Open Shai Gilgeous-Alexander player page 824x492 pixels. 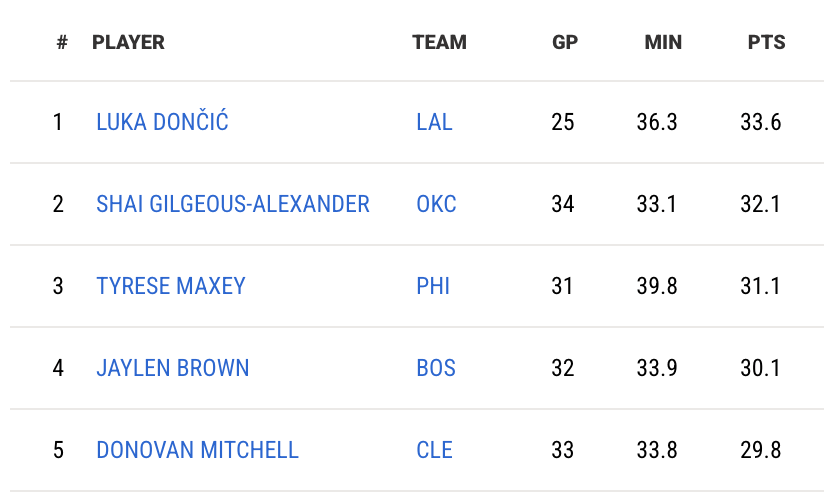233,204
